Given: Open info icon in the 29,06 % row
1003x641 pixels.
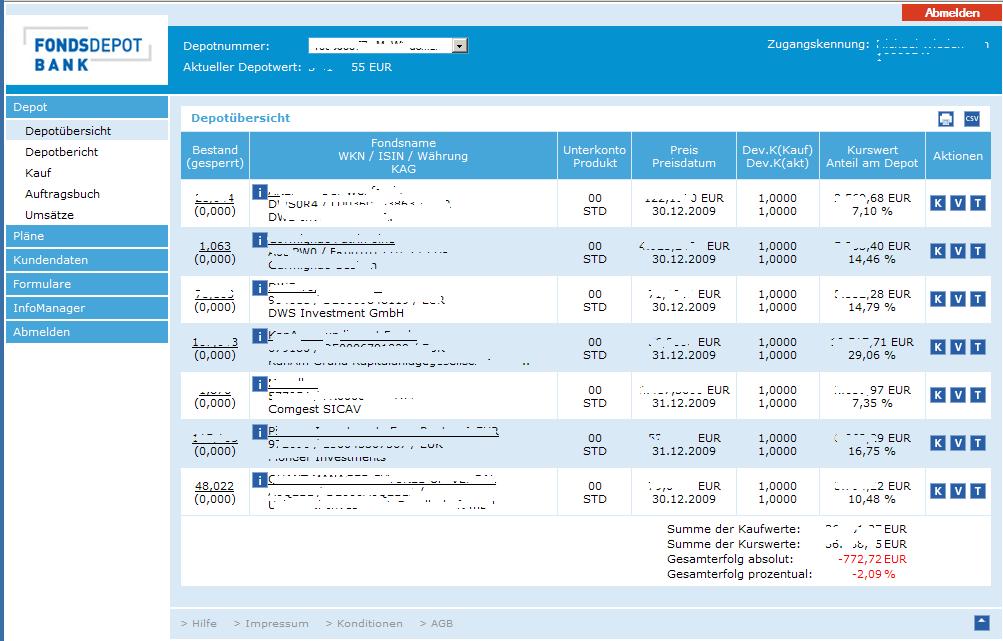Looking at the screenshot, I should coord(260,336).
